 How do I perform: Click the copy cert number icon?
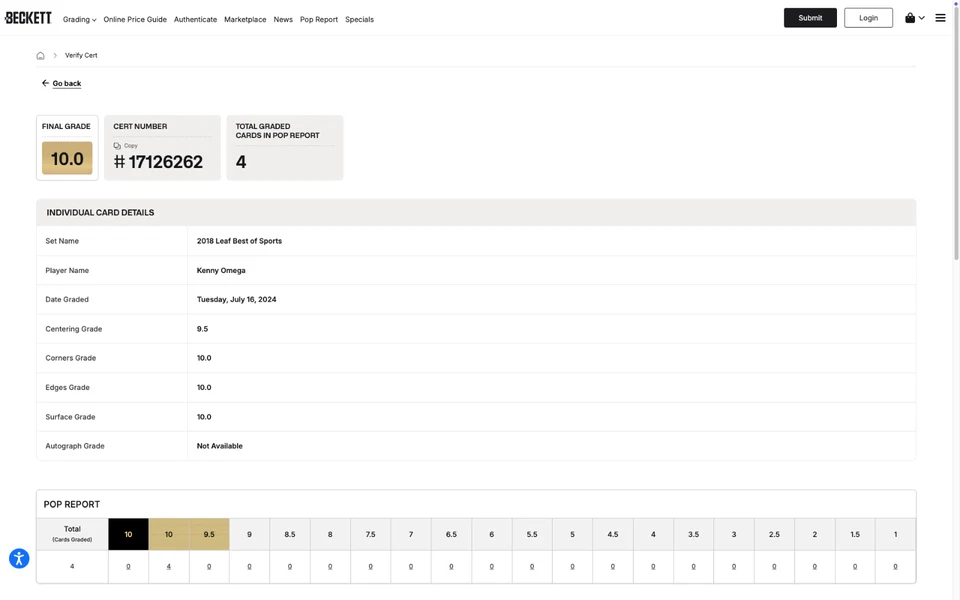[x=117, y=146]
